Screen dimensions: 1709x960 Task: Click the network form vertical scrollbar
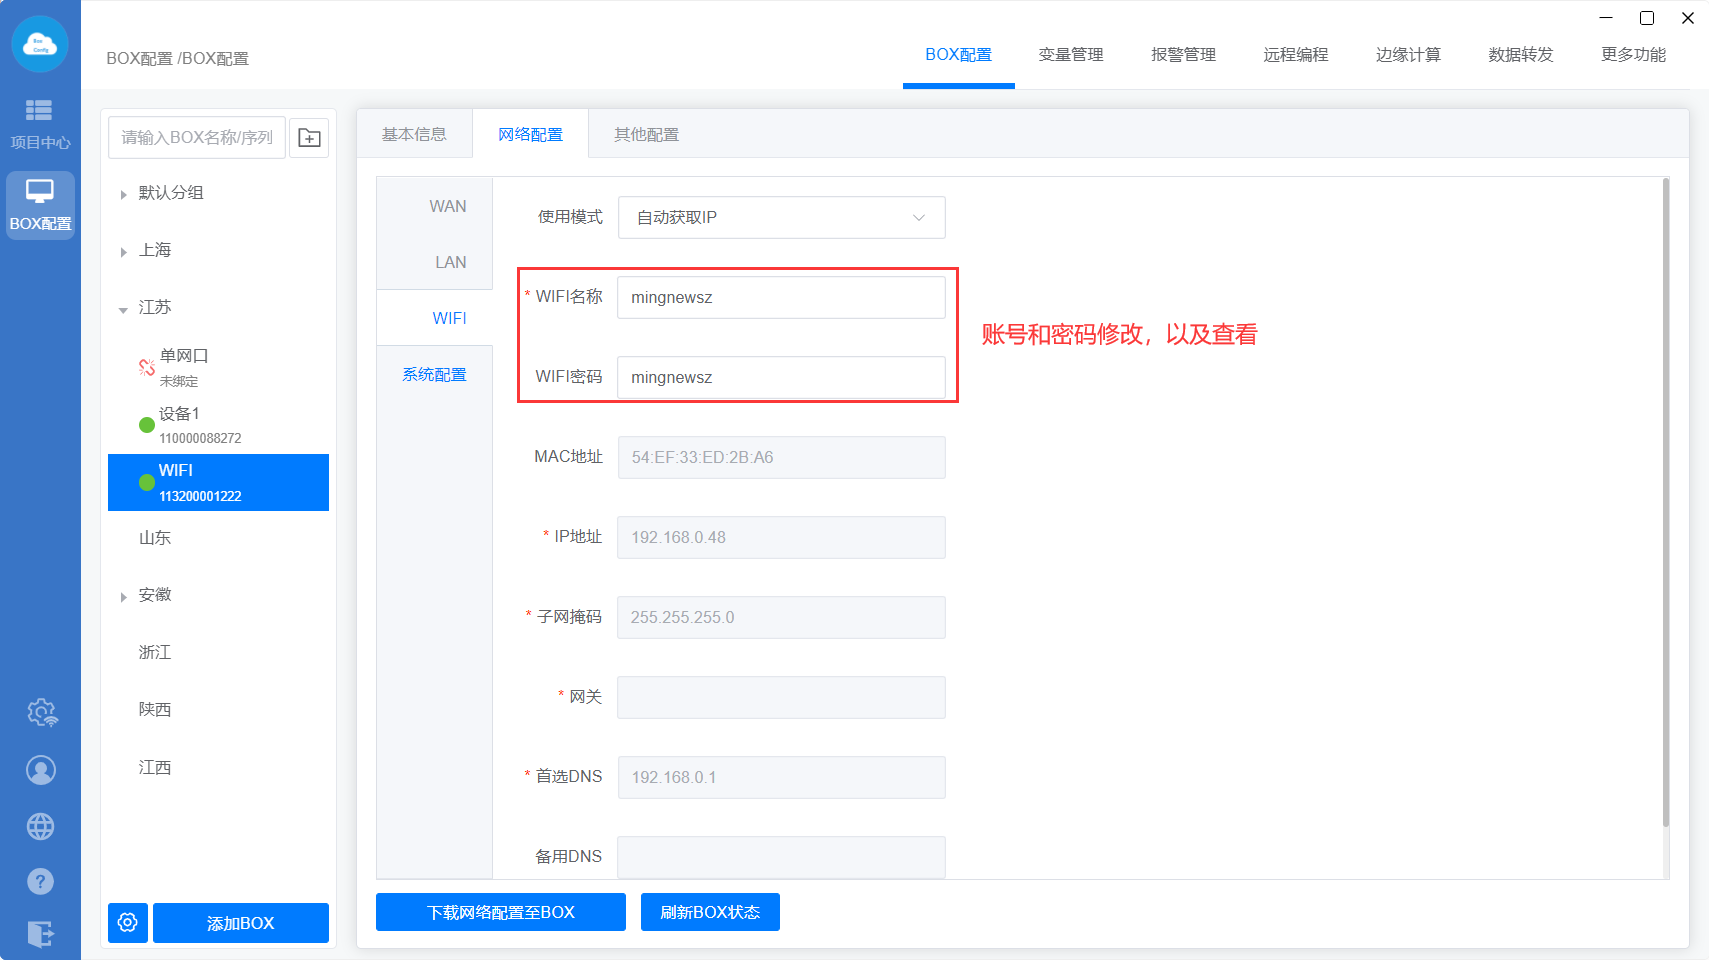tap(1665, 502)
